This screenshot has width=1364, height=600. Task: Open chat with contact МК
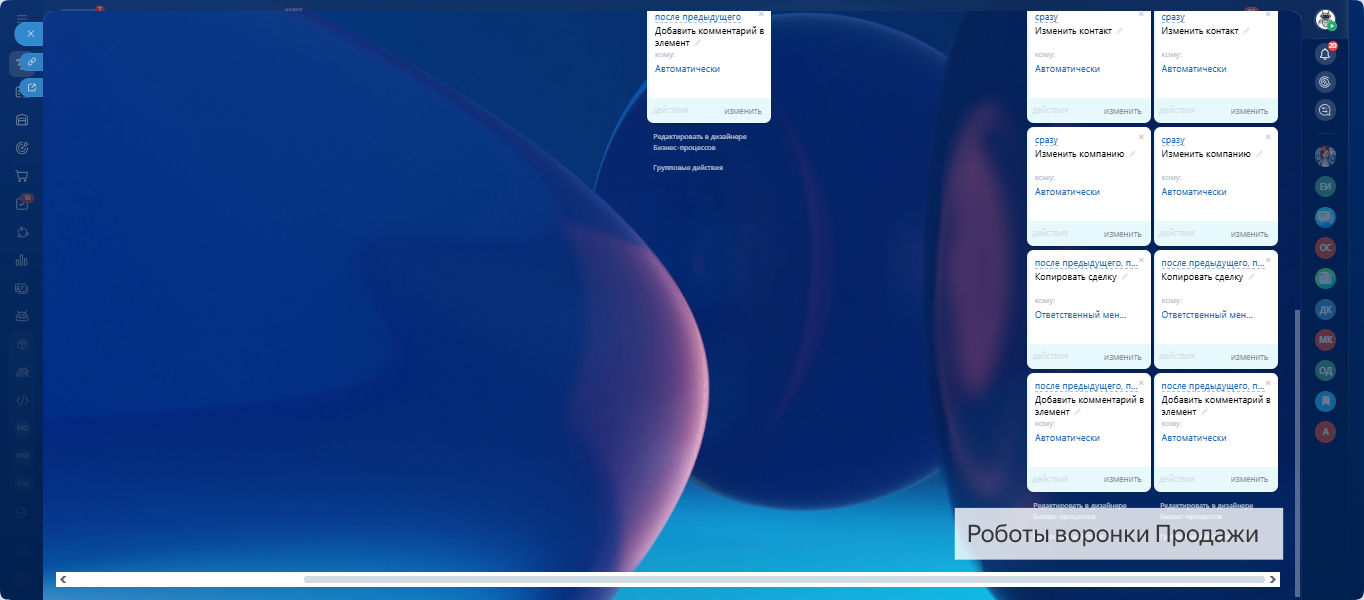(1326, 340)
